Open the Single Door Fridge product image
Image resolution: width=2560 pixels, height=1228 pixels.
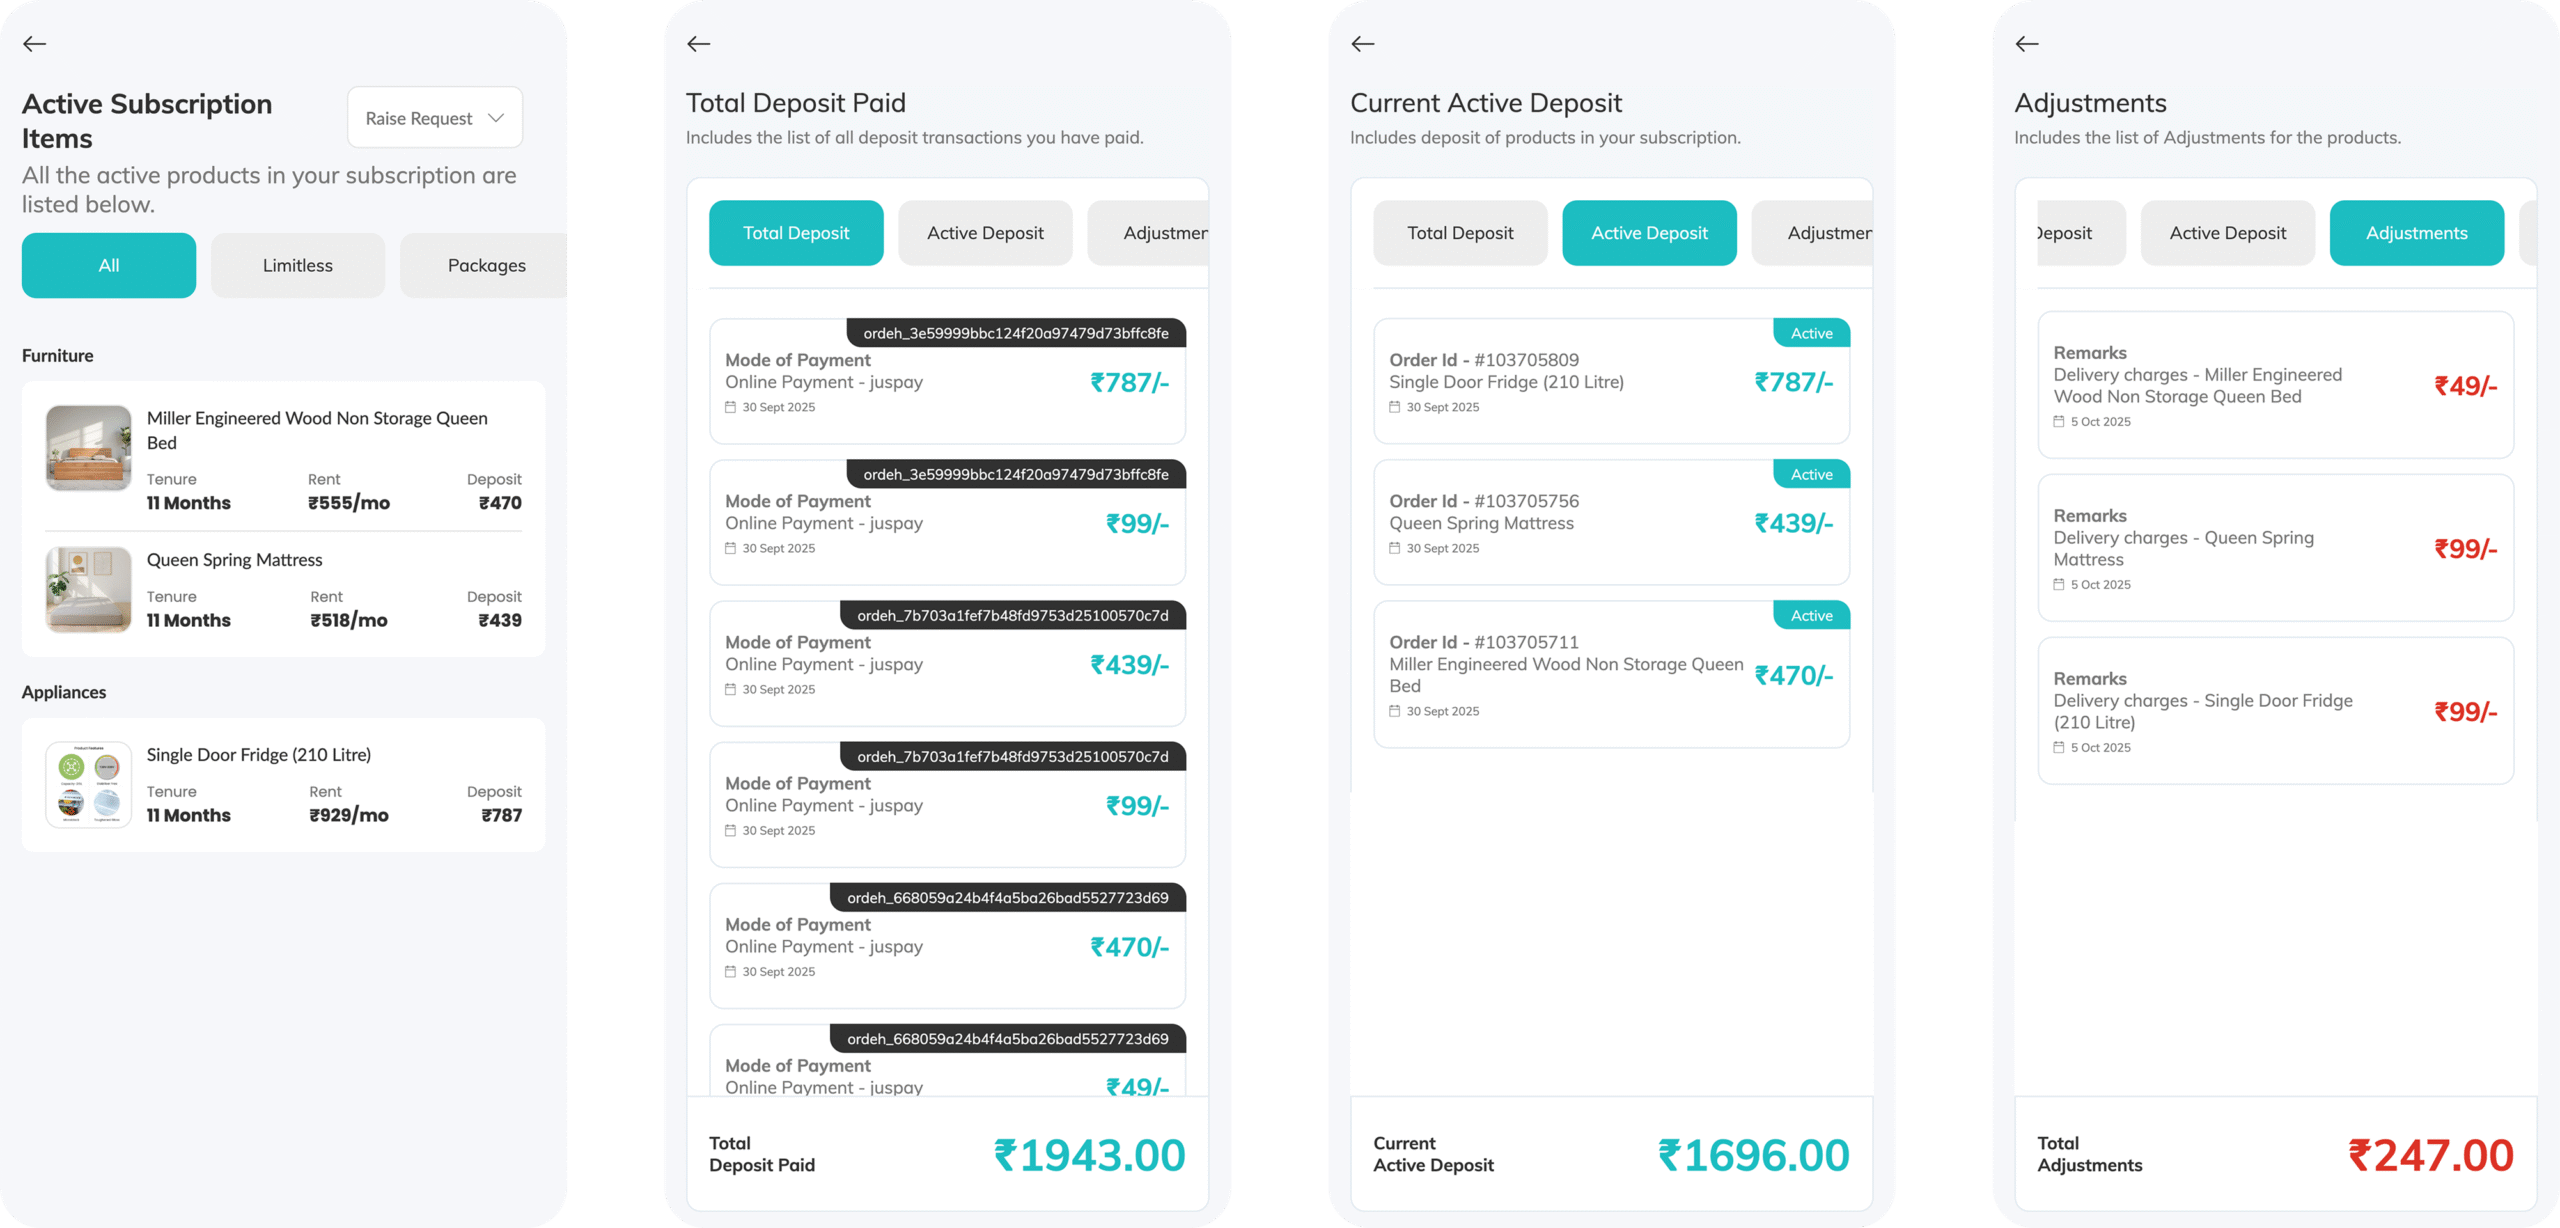[89, 785]
